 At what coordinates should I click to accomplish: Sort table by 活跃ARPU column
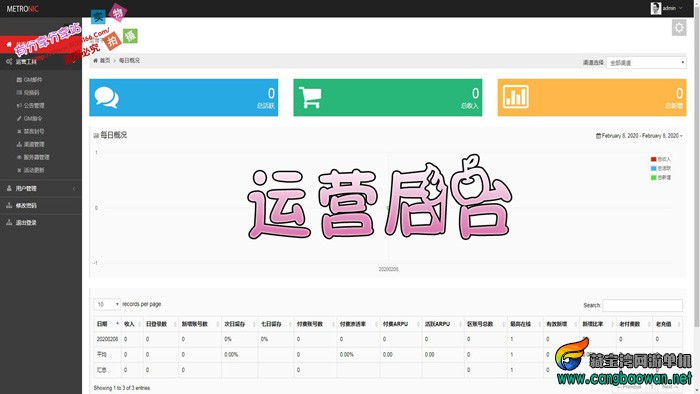pyautogui.click(x=443, y=324)
